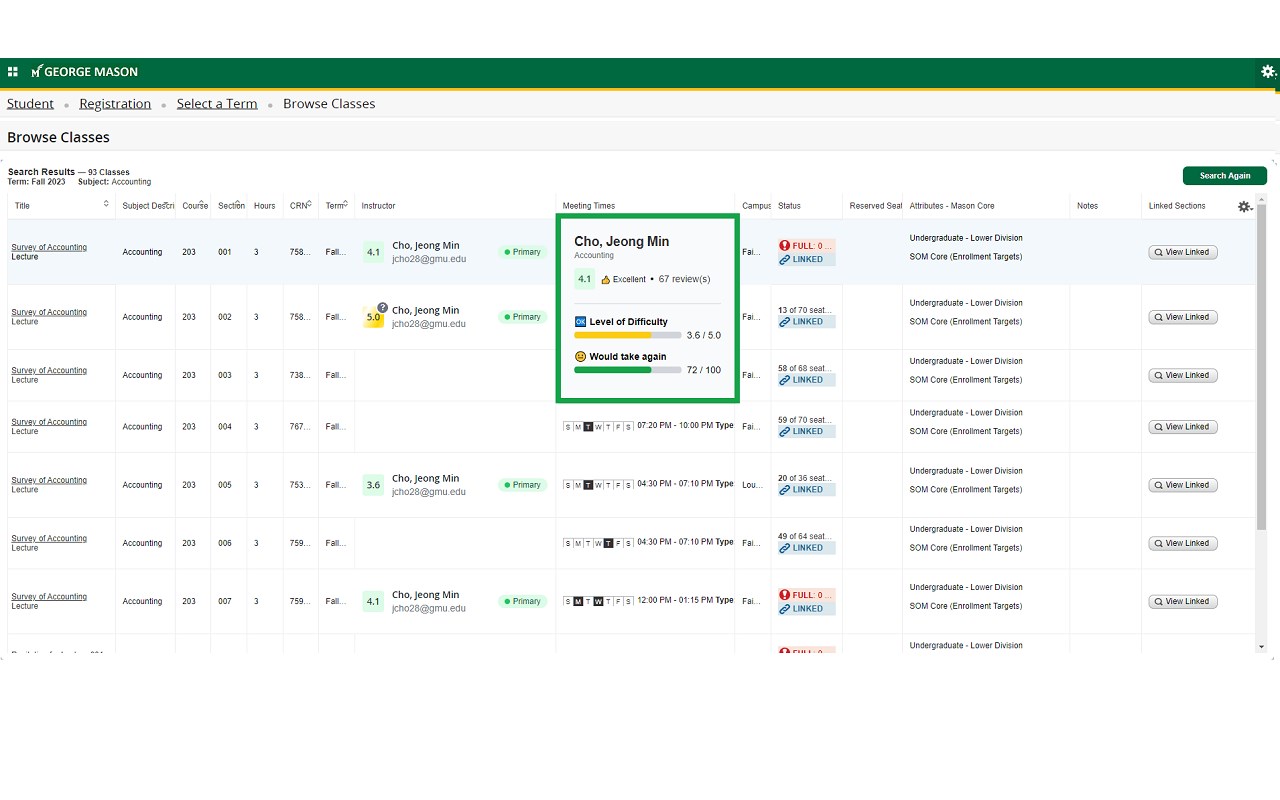Go to the Student breadcrumb link
Image resolution: width=1280 pixels, height=800 pixels.
click(30, 104)
